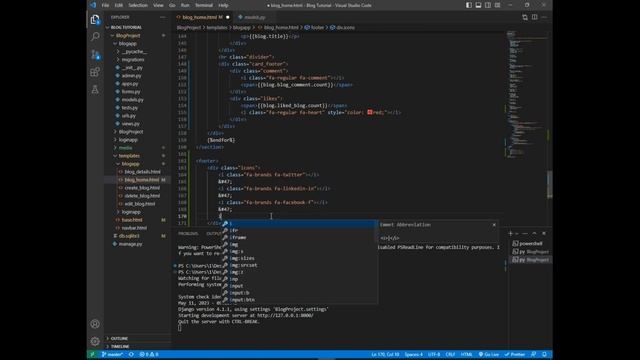Change Spaces: 4 indentation setting
Viewport: 640px width, 360px height.
click(413, 354)
